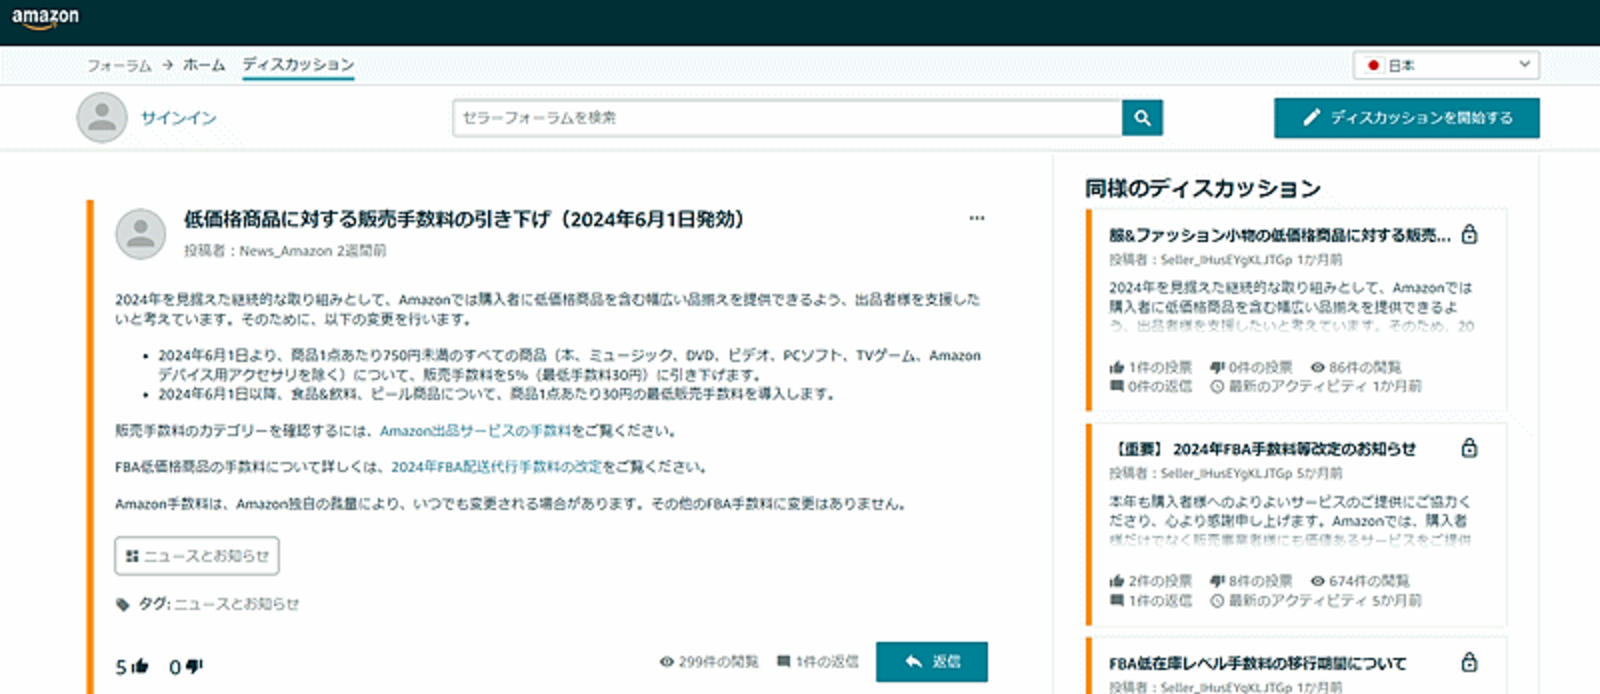The width and height of the screenshot is (1600, 694).
Task: Click the Japan flag icon in country selector
Action: [1374, 65]
